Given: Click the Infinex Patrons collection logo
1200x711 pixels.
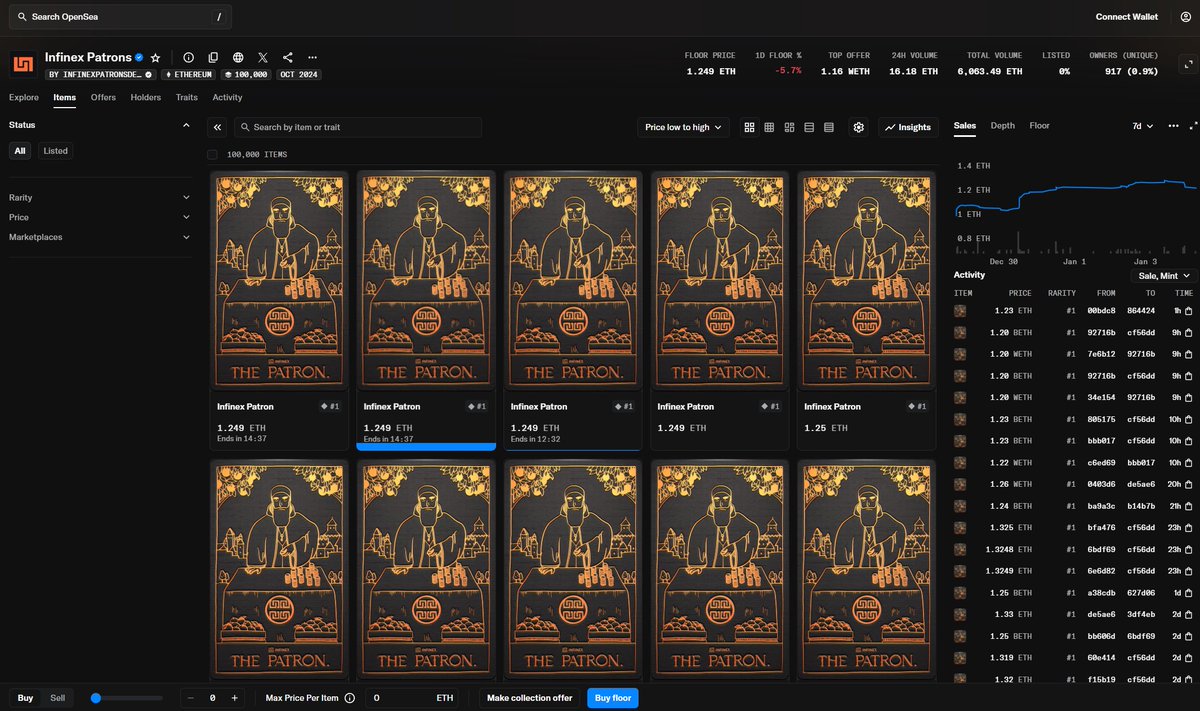Looking at the screenshot, I should tap(24, 65).
